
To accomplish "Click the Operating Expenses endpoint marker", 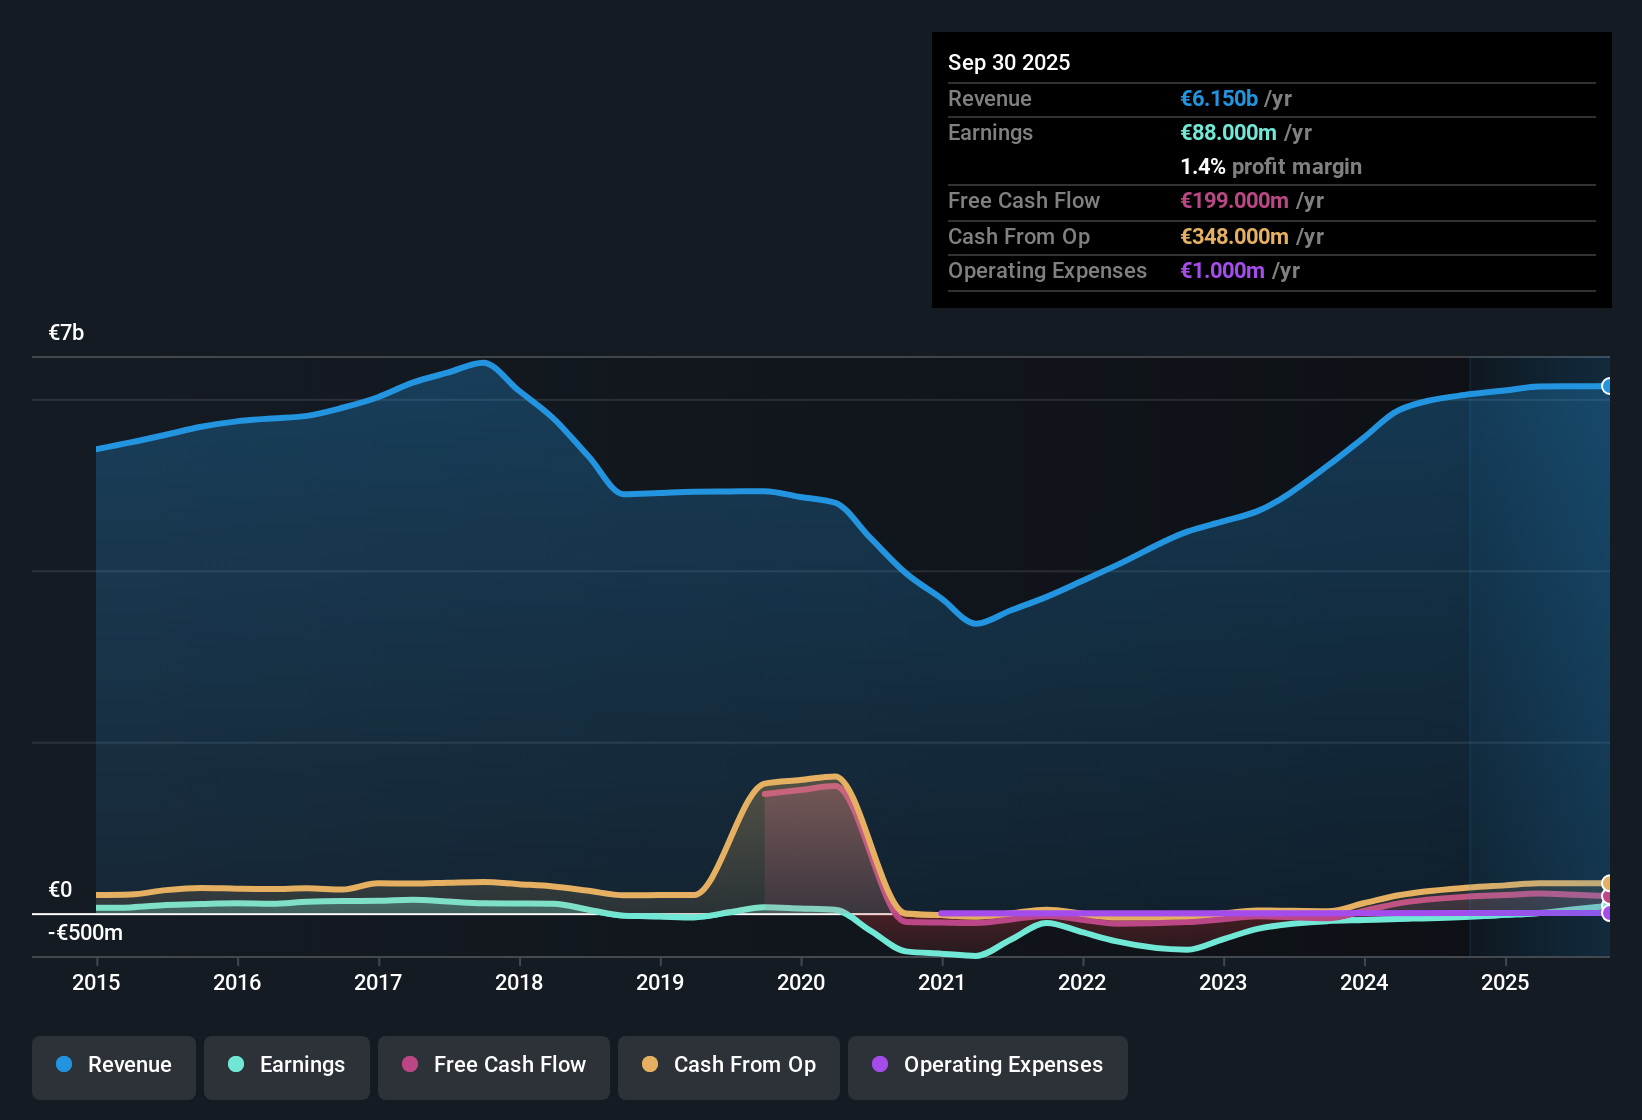I will tap(1608, 913).
